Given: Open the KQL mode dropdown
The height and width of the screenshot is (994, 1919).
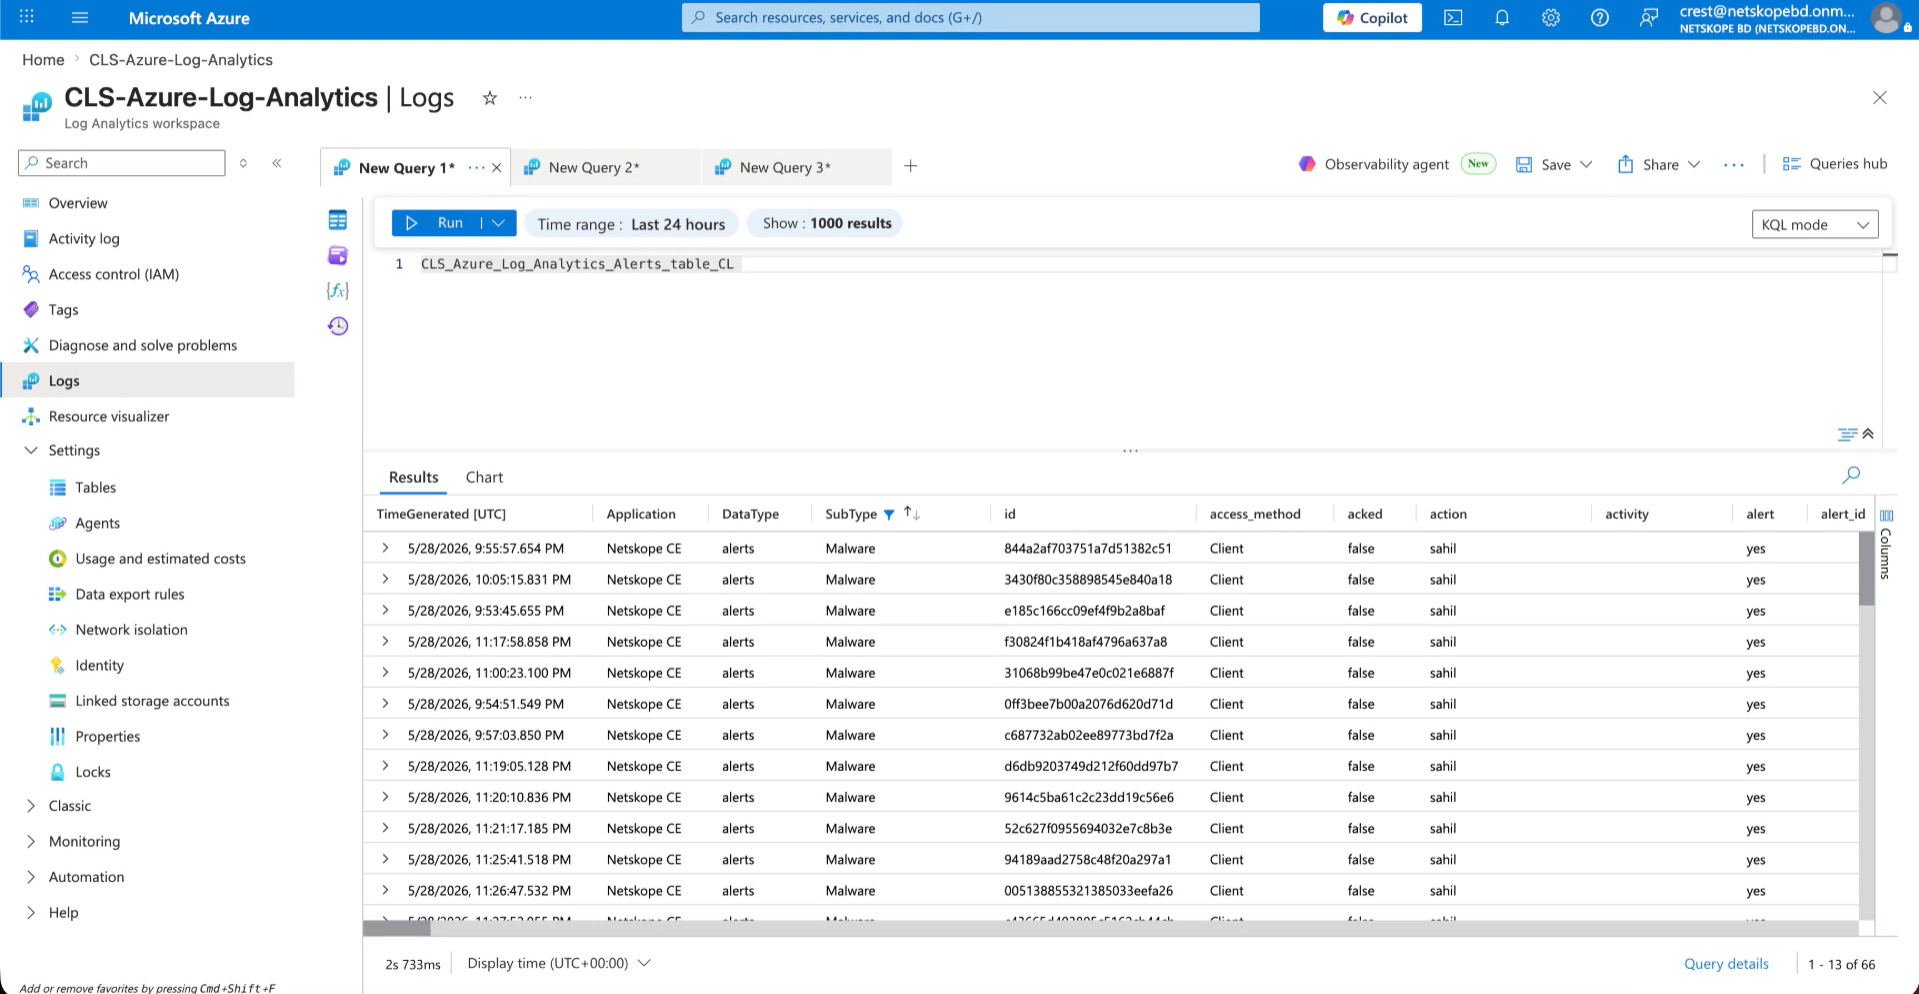Looking at the screenshot, I should click(x=1815, y=225).
